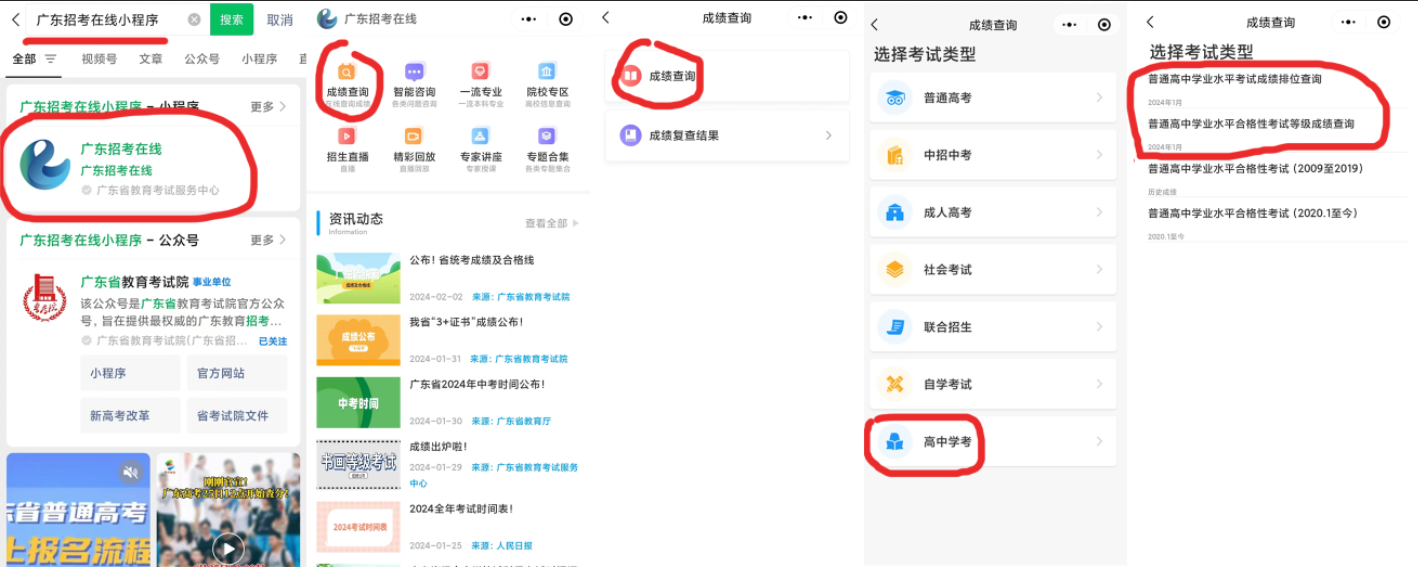Expand 更多 next to the 公众号 section
This screenshot has width=1418, height=567.
268,240
